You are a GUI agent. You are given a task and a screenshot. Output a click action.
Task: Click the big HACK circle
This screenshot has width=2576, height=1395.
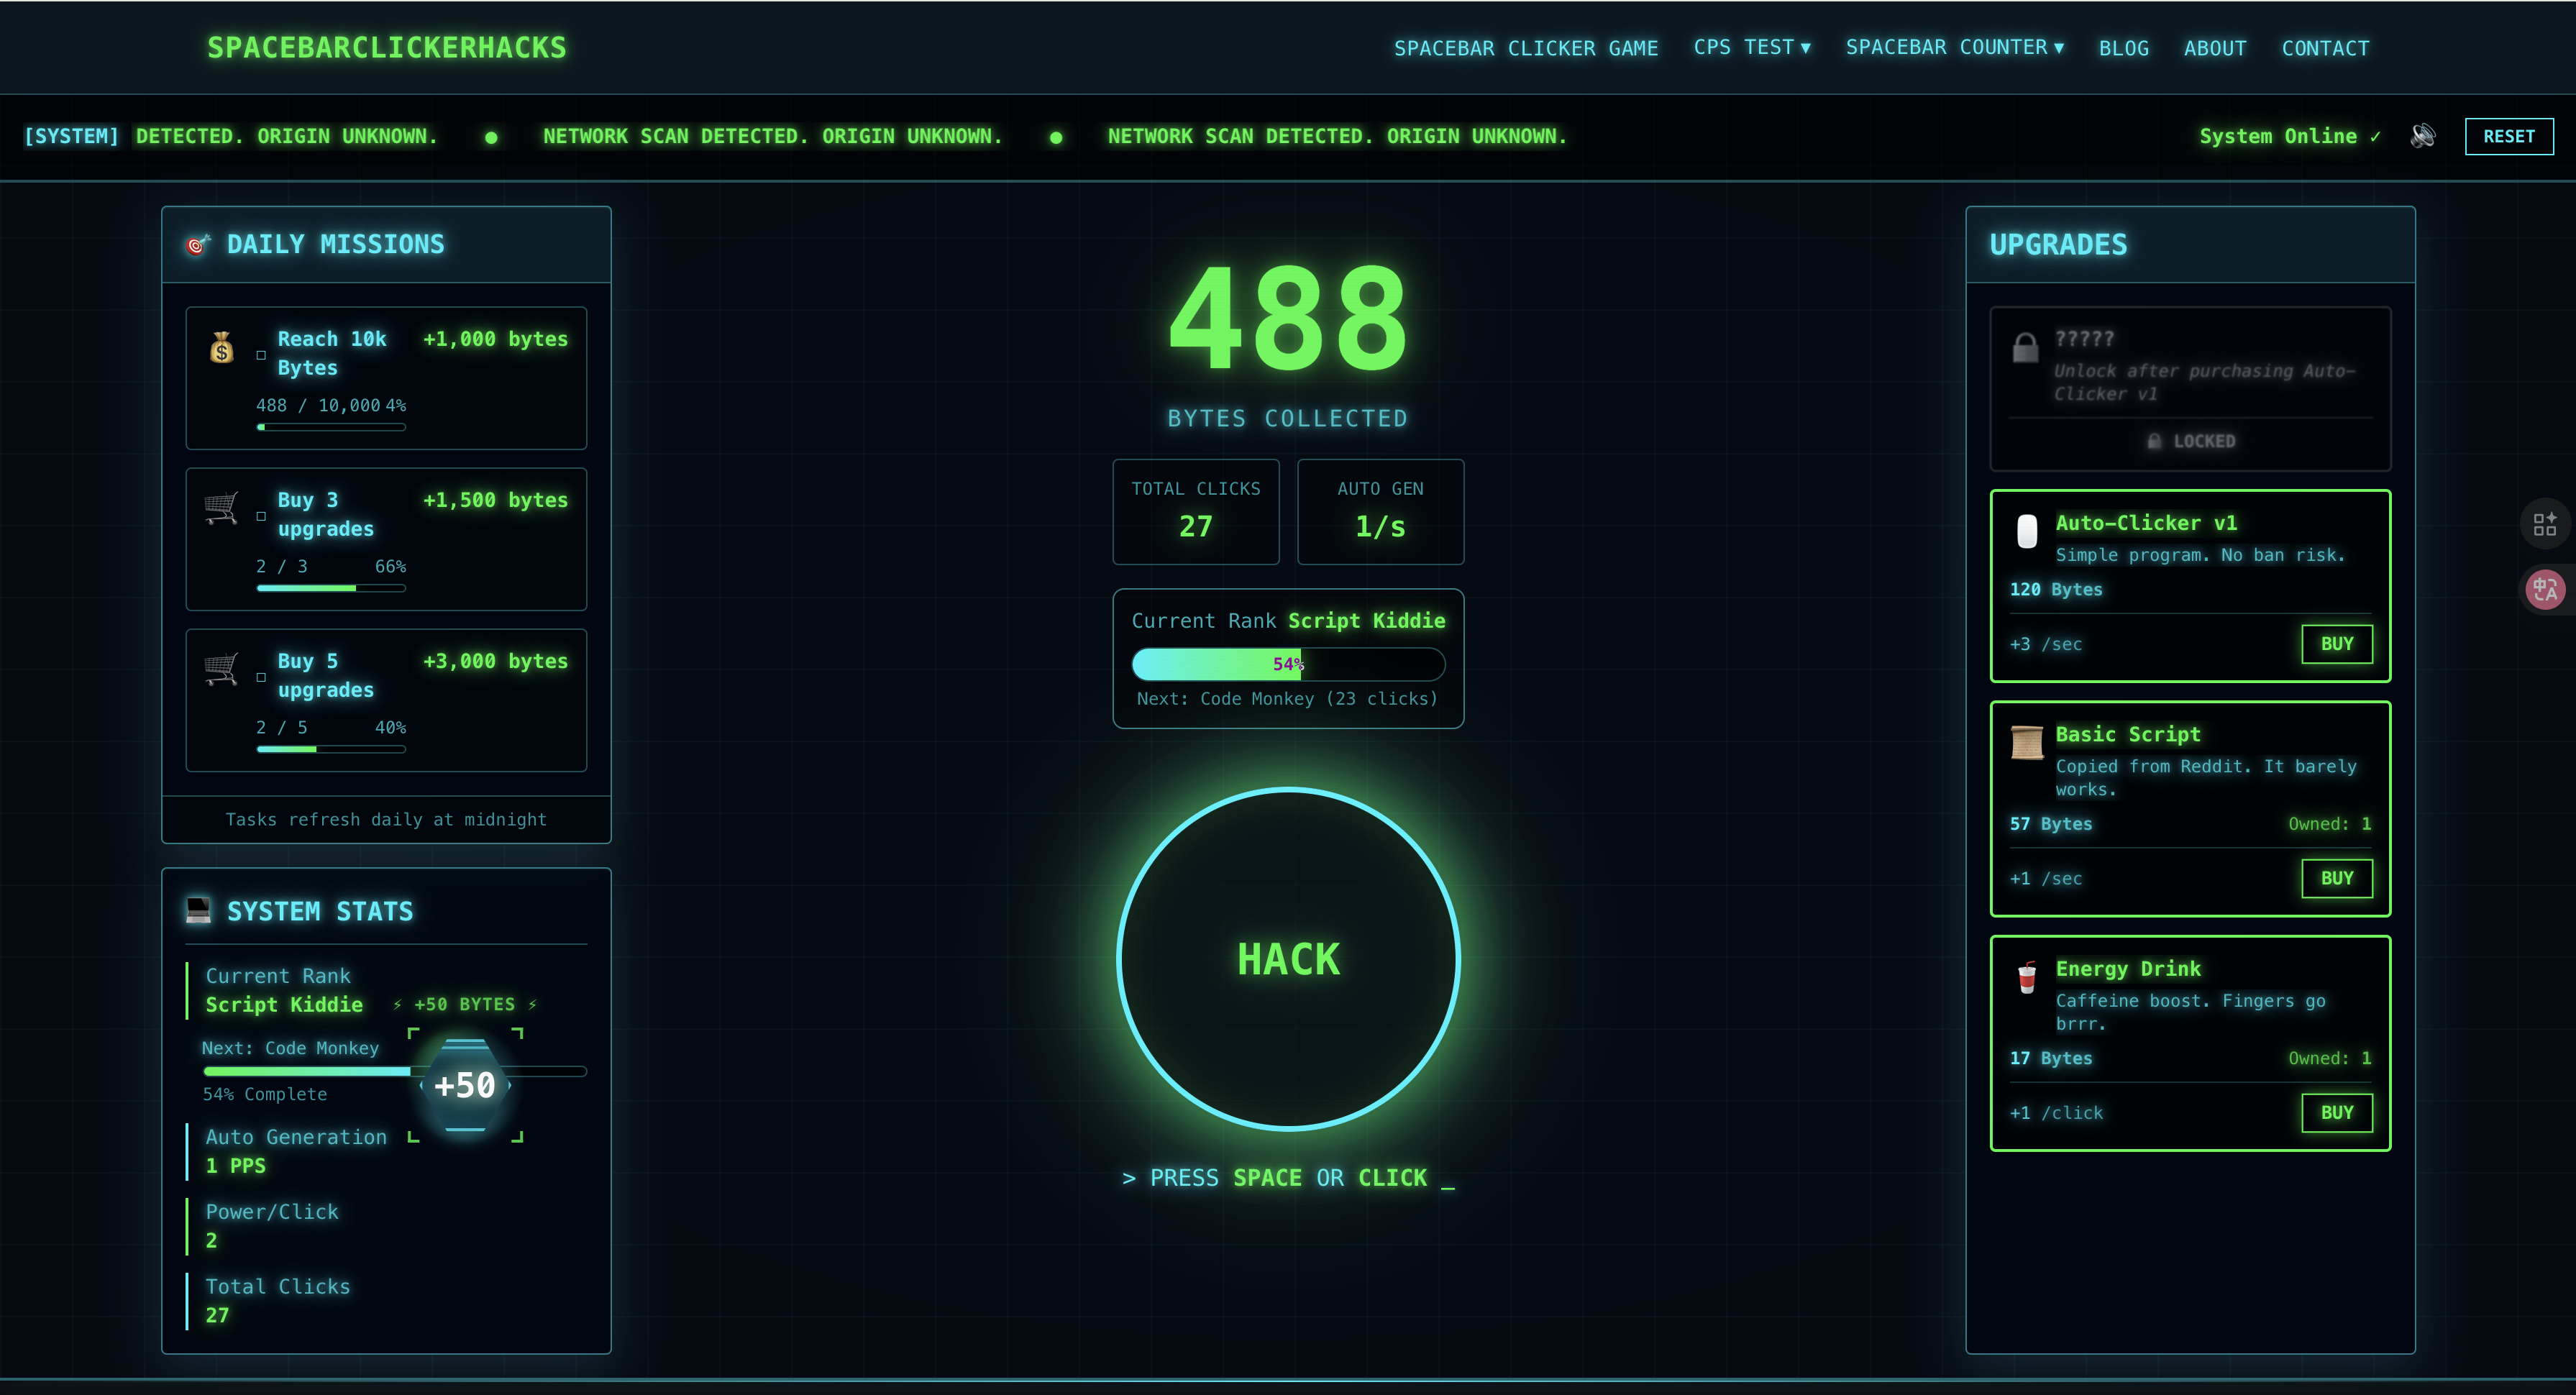pyautogui.click(x=1288, y=958)
